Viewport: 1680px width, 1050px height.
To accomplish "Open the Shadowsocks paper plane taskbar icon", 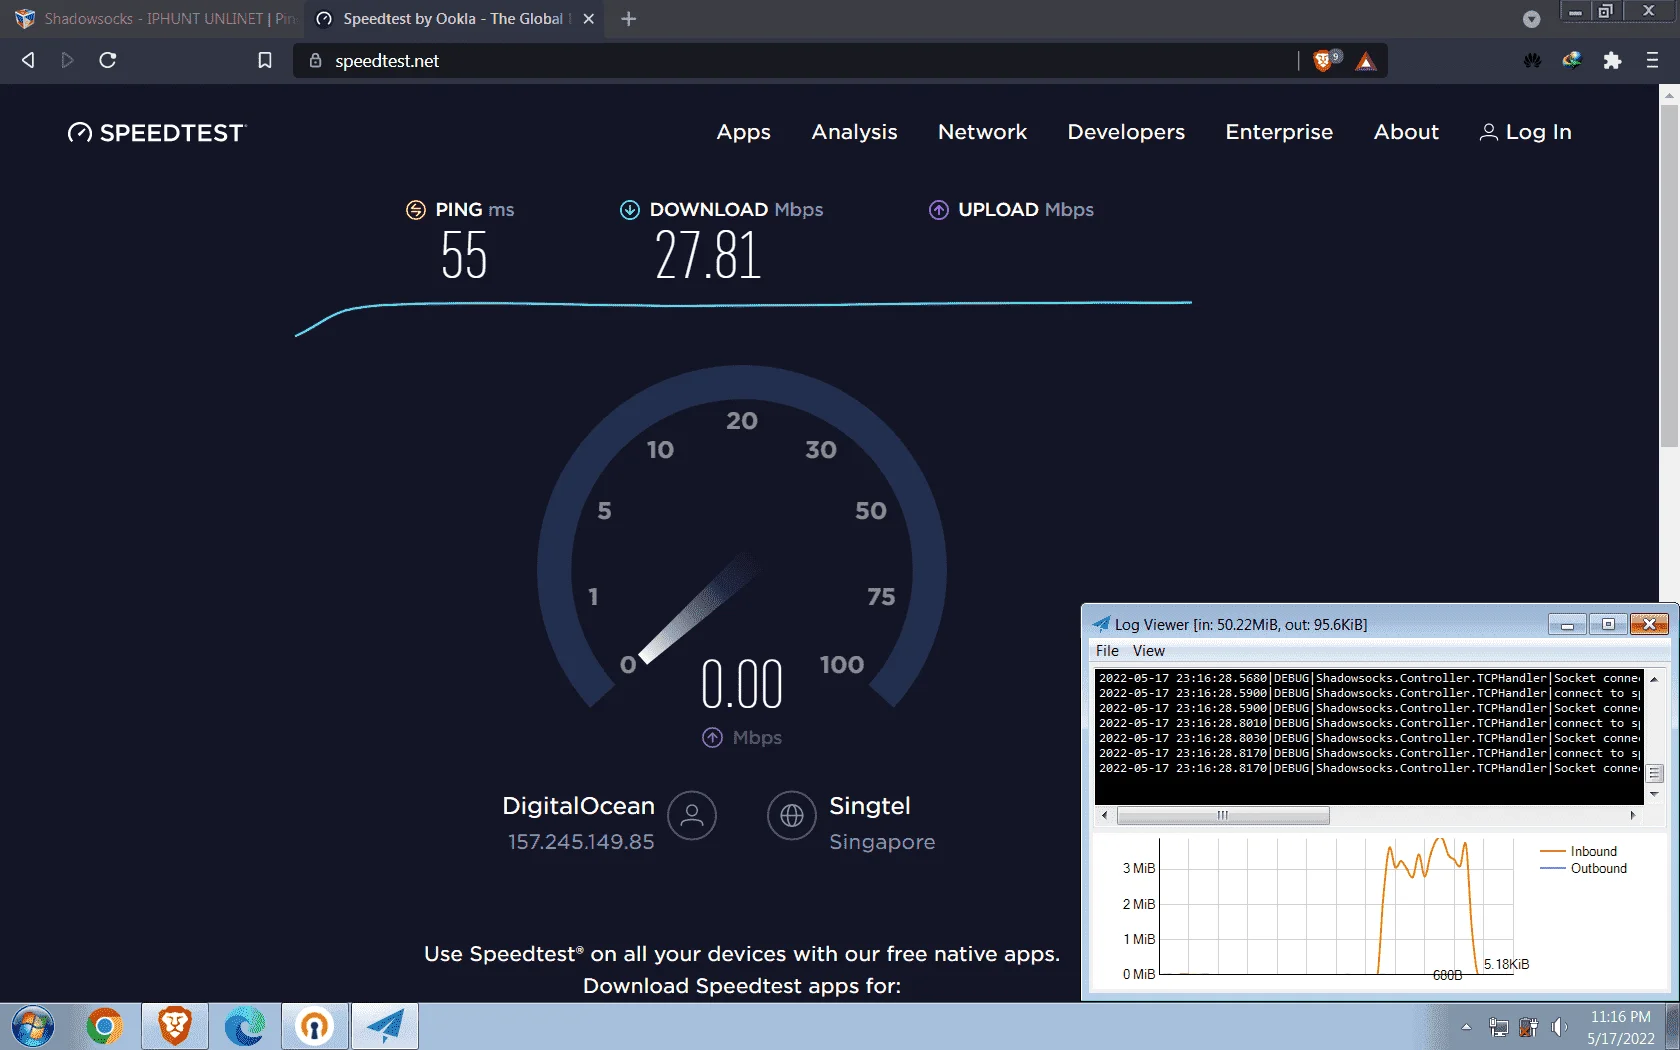I will [385, 1027].
